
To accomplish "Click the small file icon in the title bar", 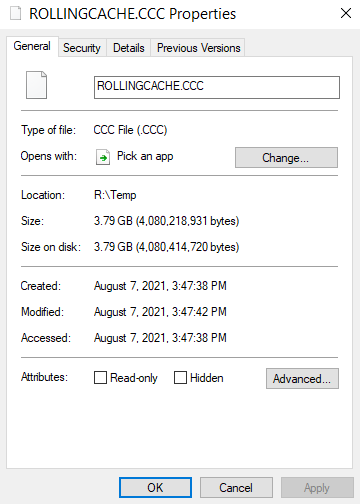I will [x=15, y=14].
